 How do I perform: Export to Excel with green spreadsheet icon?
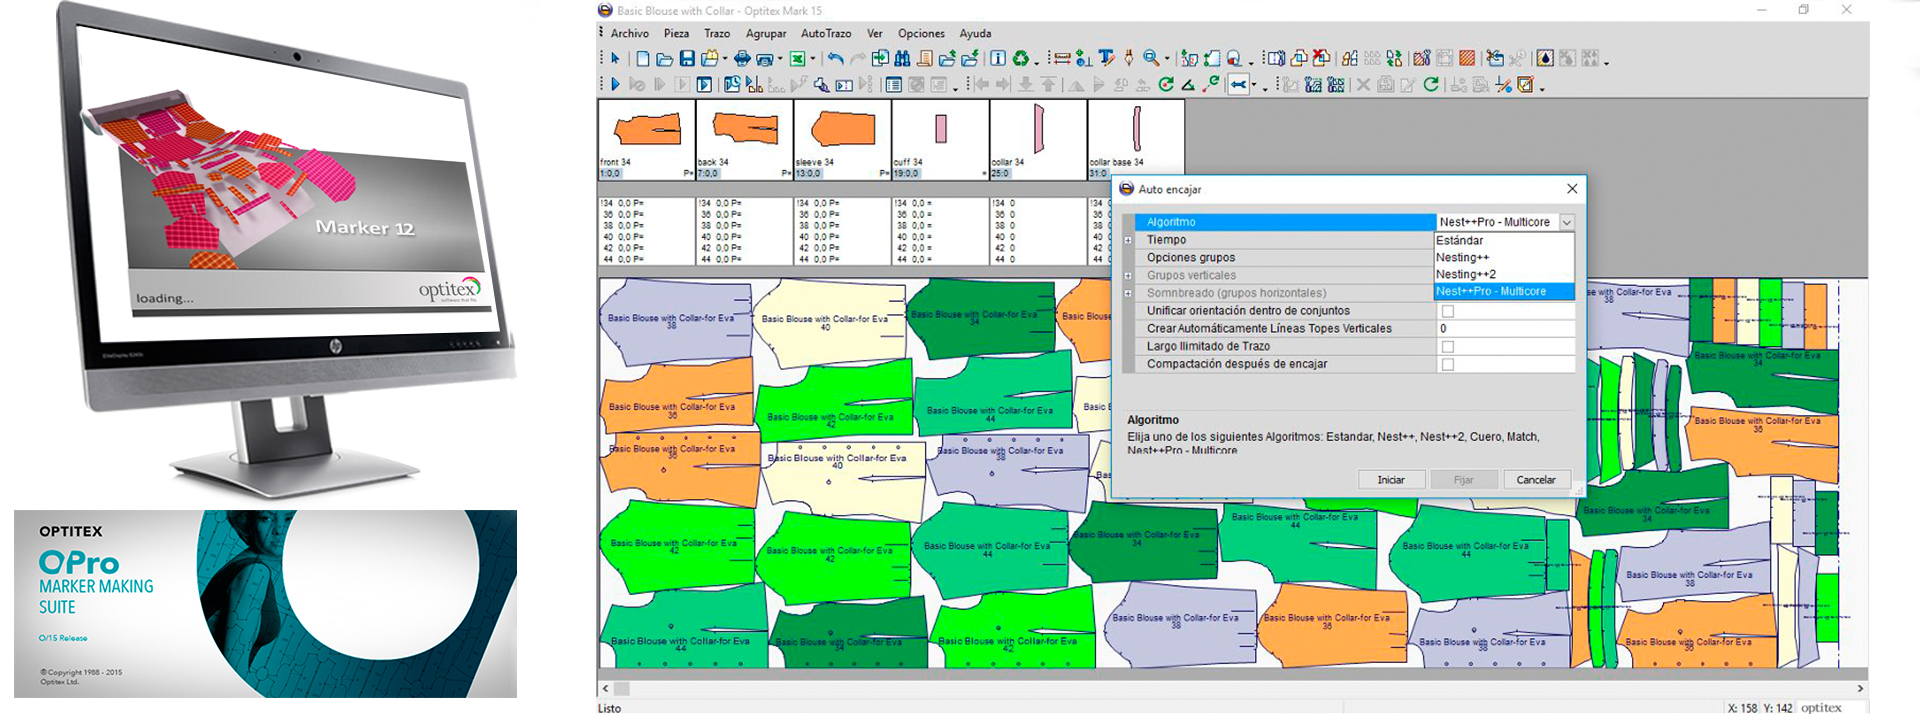pyautogui.click(x=798, y=59)
